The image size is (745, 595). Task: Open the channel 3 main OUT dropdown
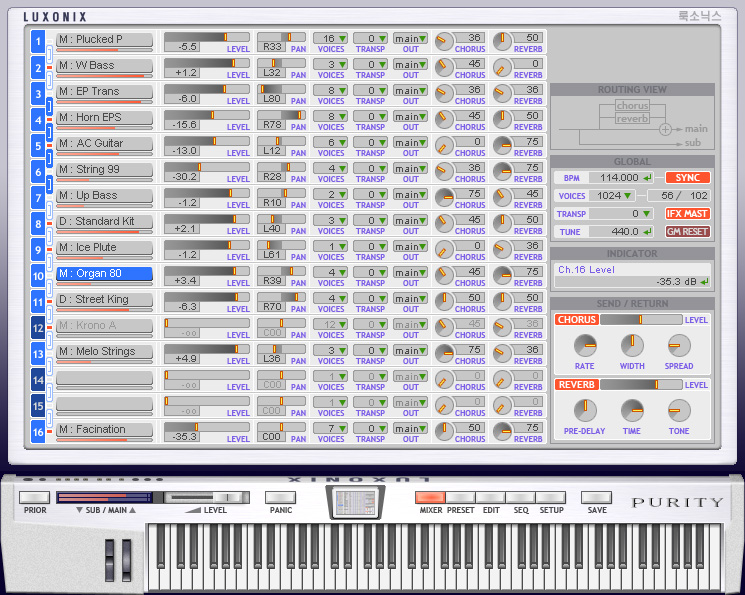point(411,90)
